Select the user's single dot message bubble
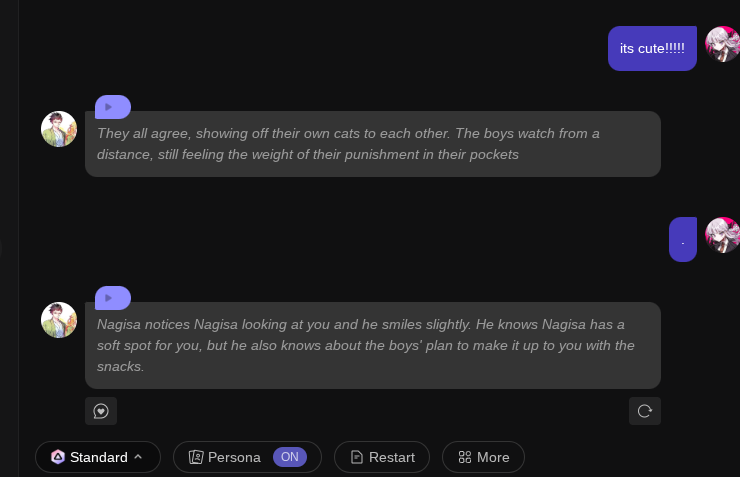Image resolution: width=740 pixels, height=477 pixels. pos(683,239)
